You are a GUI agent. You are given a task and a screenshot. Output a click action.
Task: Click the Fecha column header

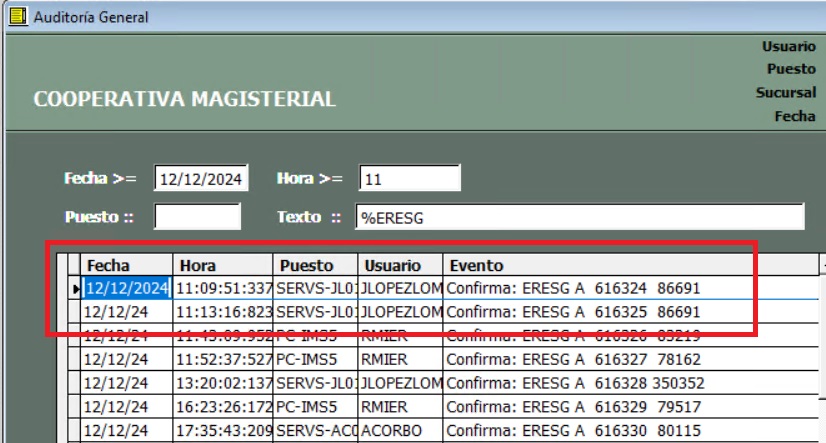coord(127,265)
